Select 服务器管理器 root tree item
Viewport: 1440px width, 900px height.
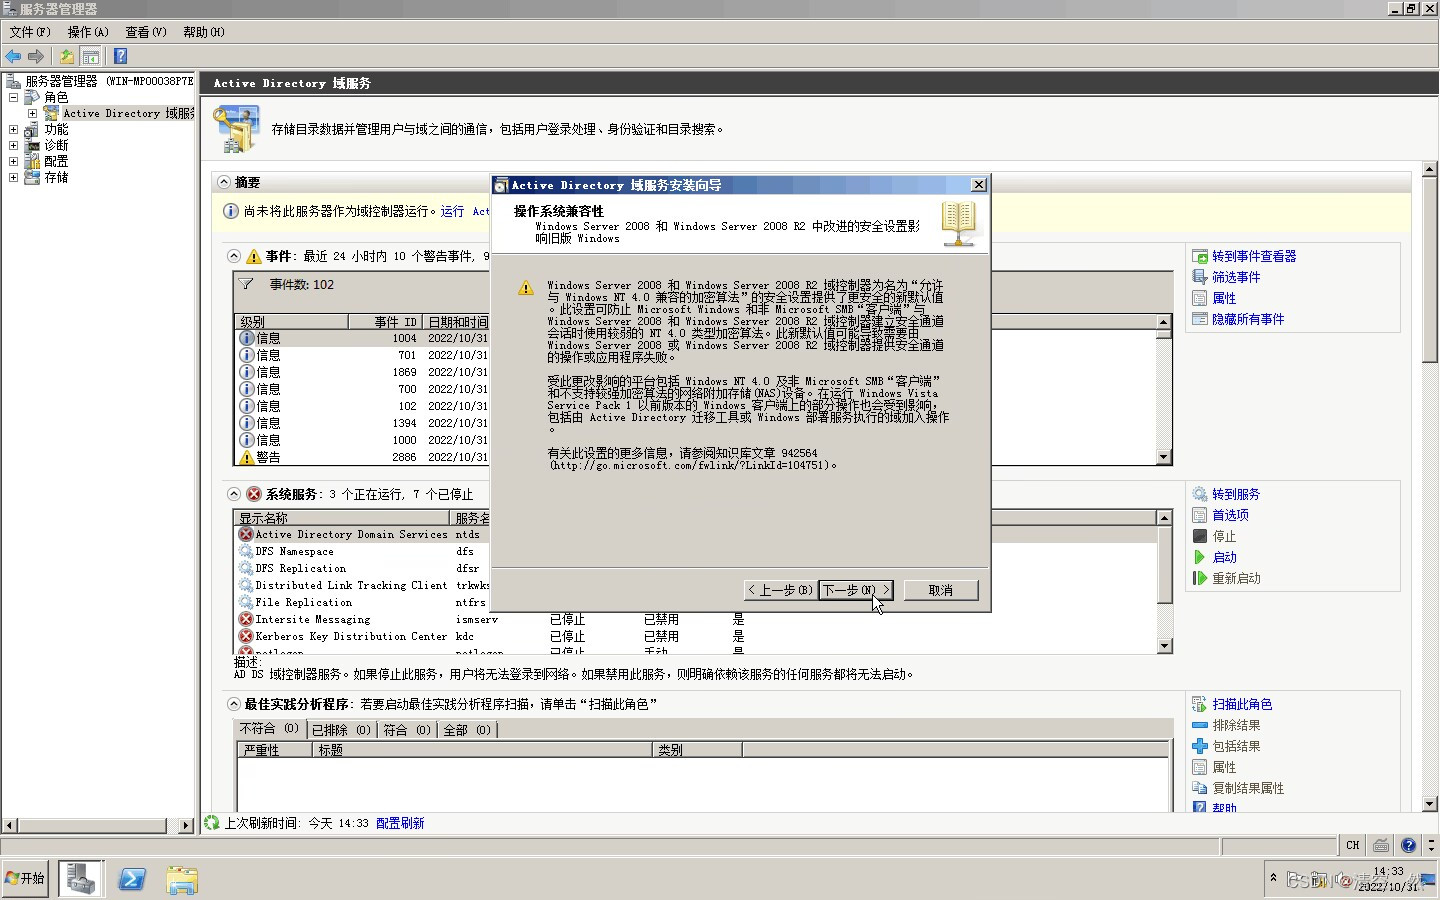[x=109, y=81]
